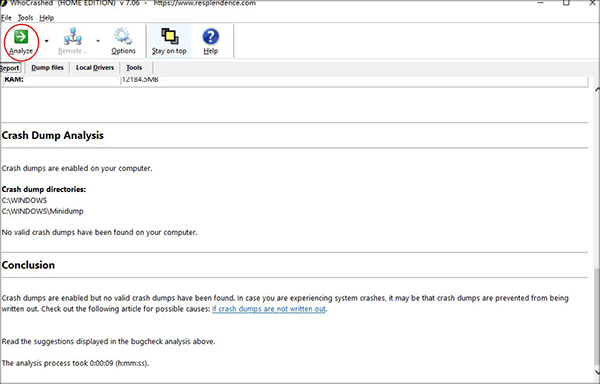Click the scrollbar down arrow
This screenshot has height=384, width=600.
click(x=597, y=372)
